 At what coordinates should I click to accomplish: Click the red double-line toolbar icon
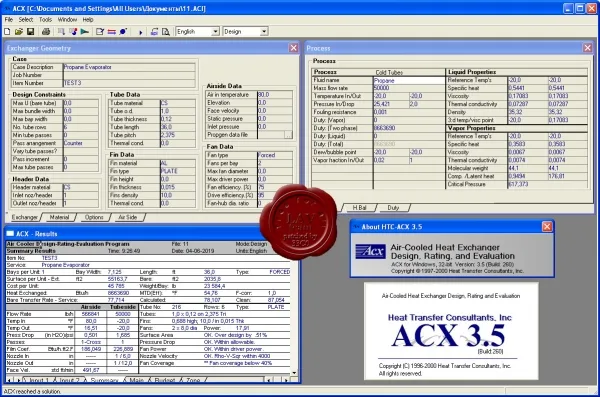pyautogui.click(x=111, y=32)
